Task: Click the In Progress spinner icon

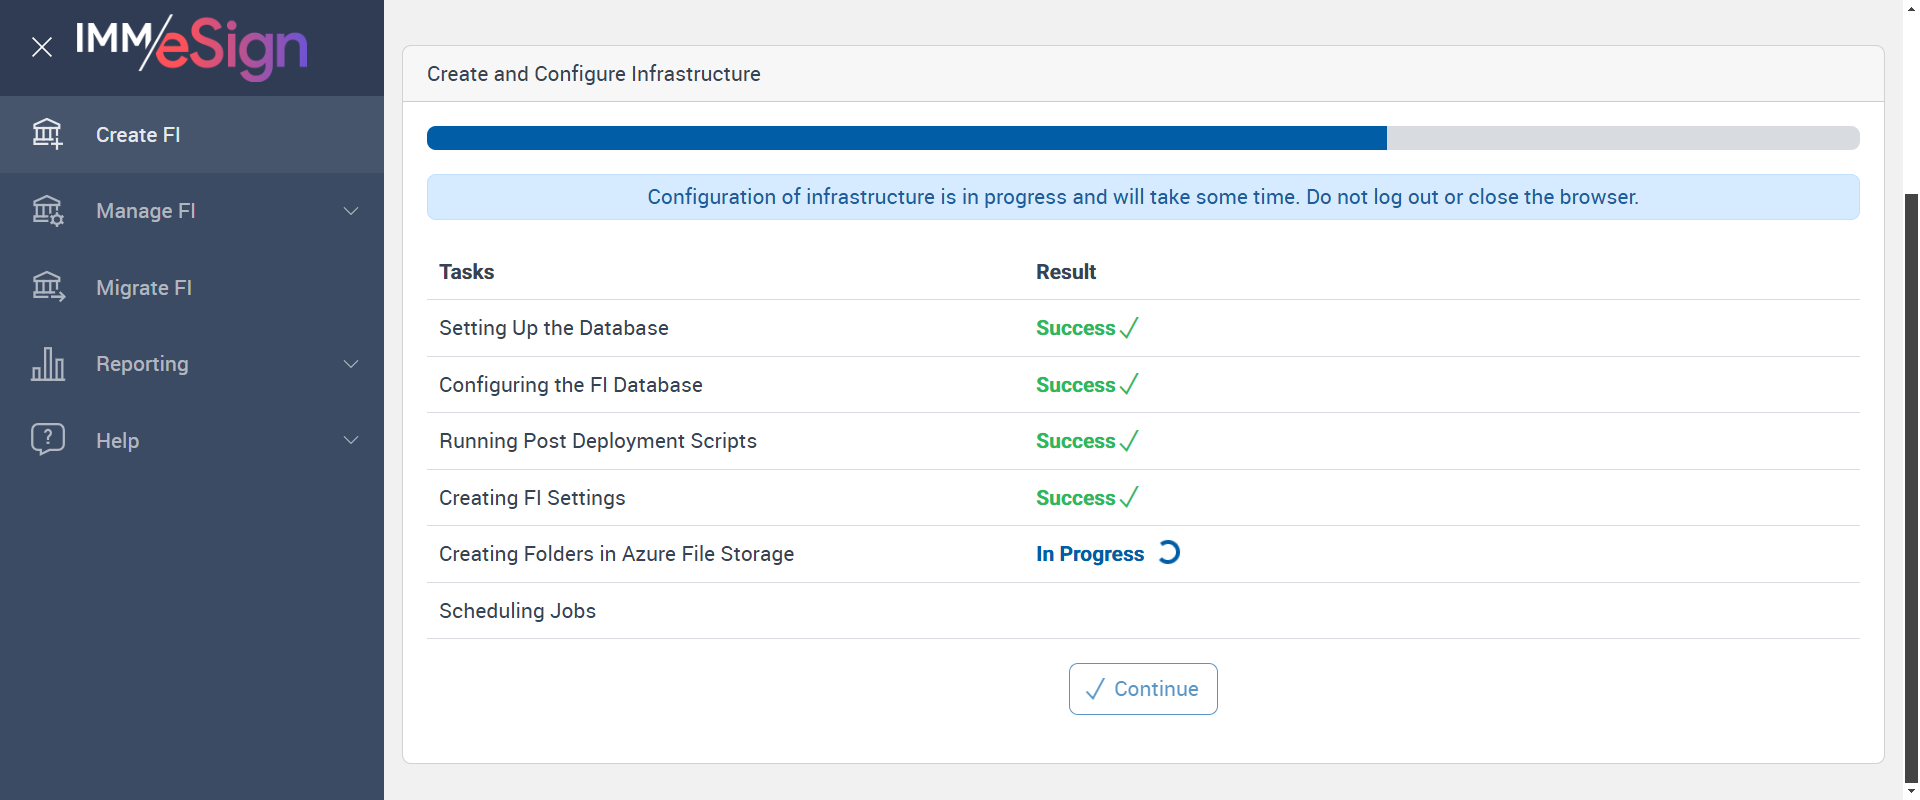Action: [1169, 553]
